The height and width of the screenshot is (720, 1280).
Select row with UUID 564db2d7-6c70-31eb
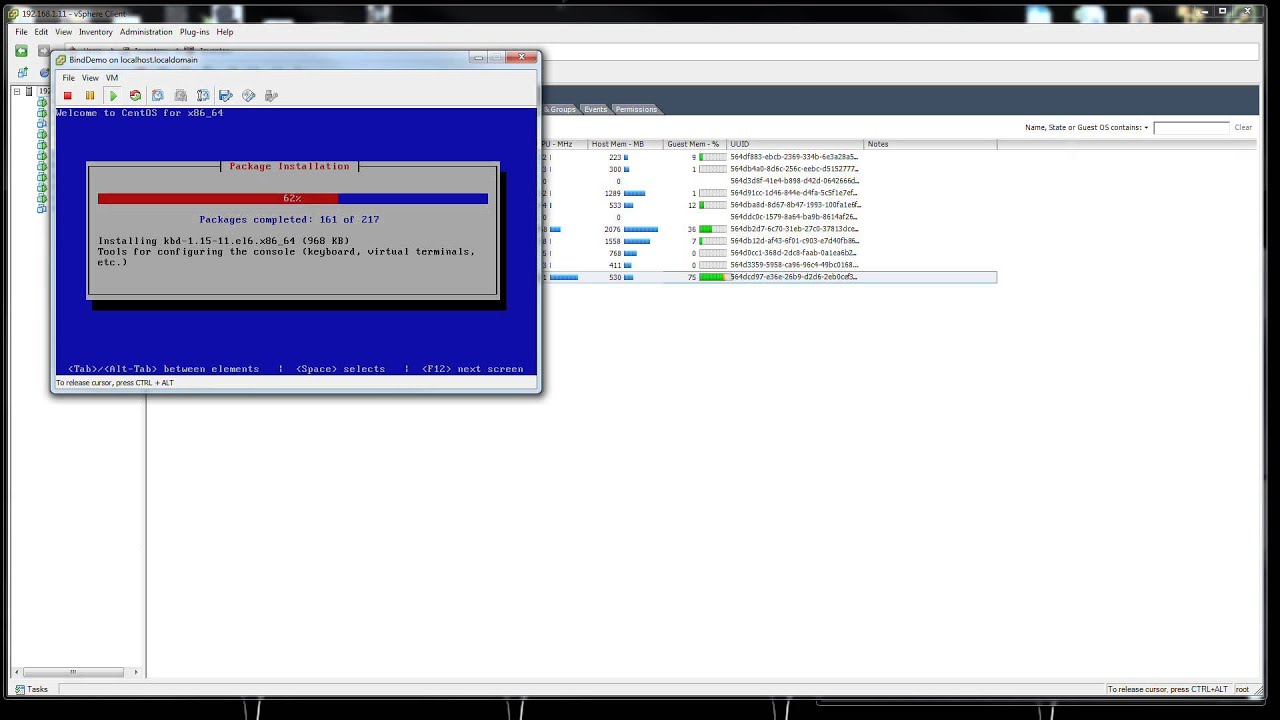tap(794, 229)
